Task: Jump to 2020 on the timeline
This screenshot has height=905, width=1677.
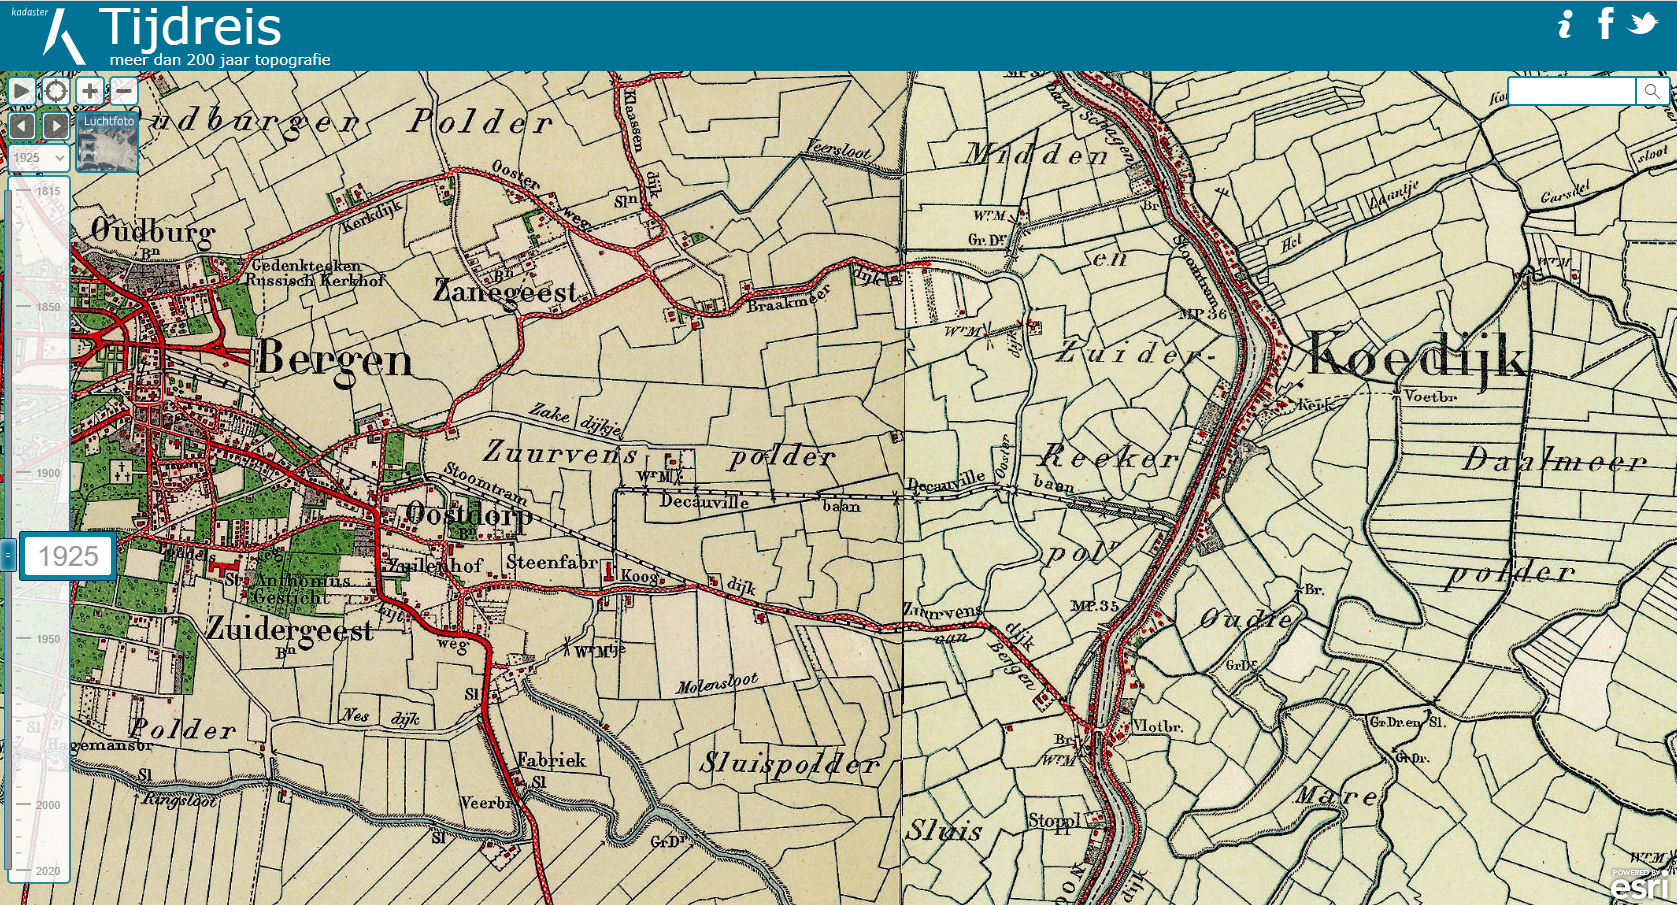Action: [x=47, y=871]
